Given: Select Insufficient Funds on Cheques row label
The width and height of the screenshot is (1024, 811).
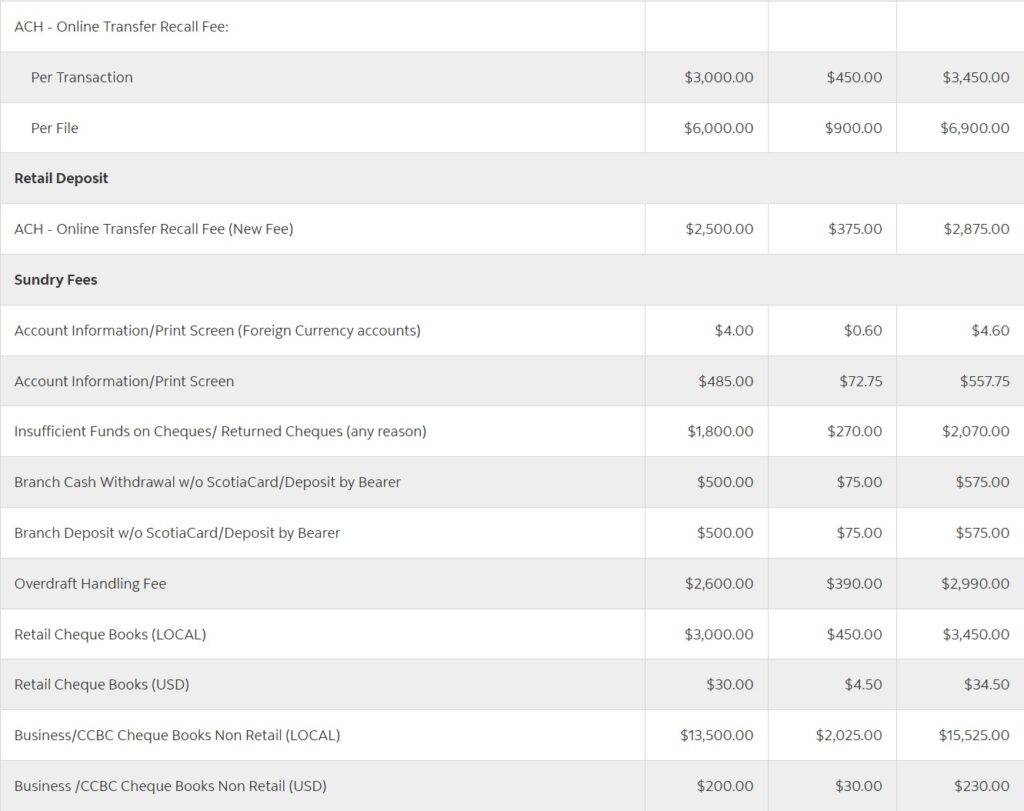Looking at the screenshot, I should click(x=220, y=432).
